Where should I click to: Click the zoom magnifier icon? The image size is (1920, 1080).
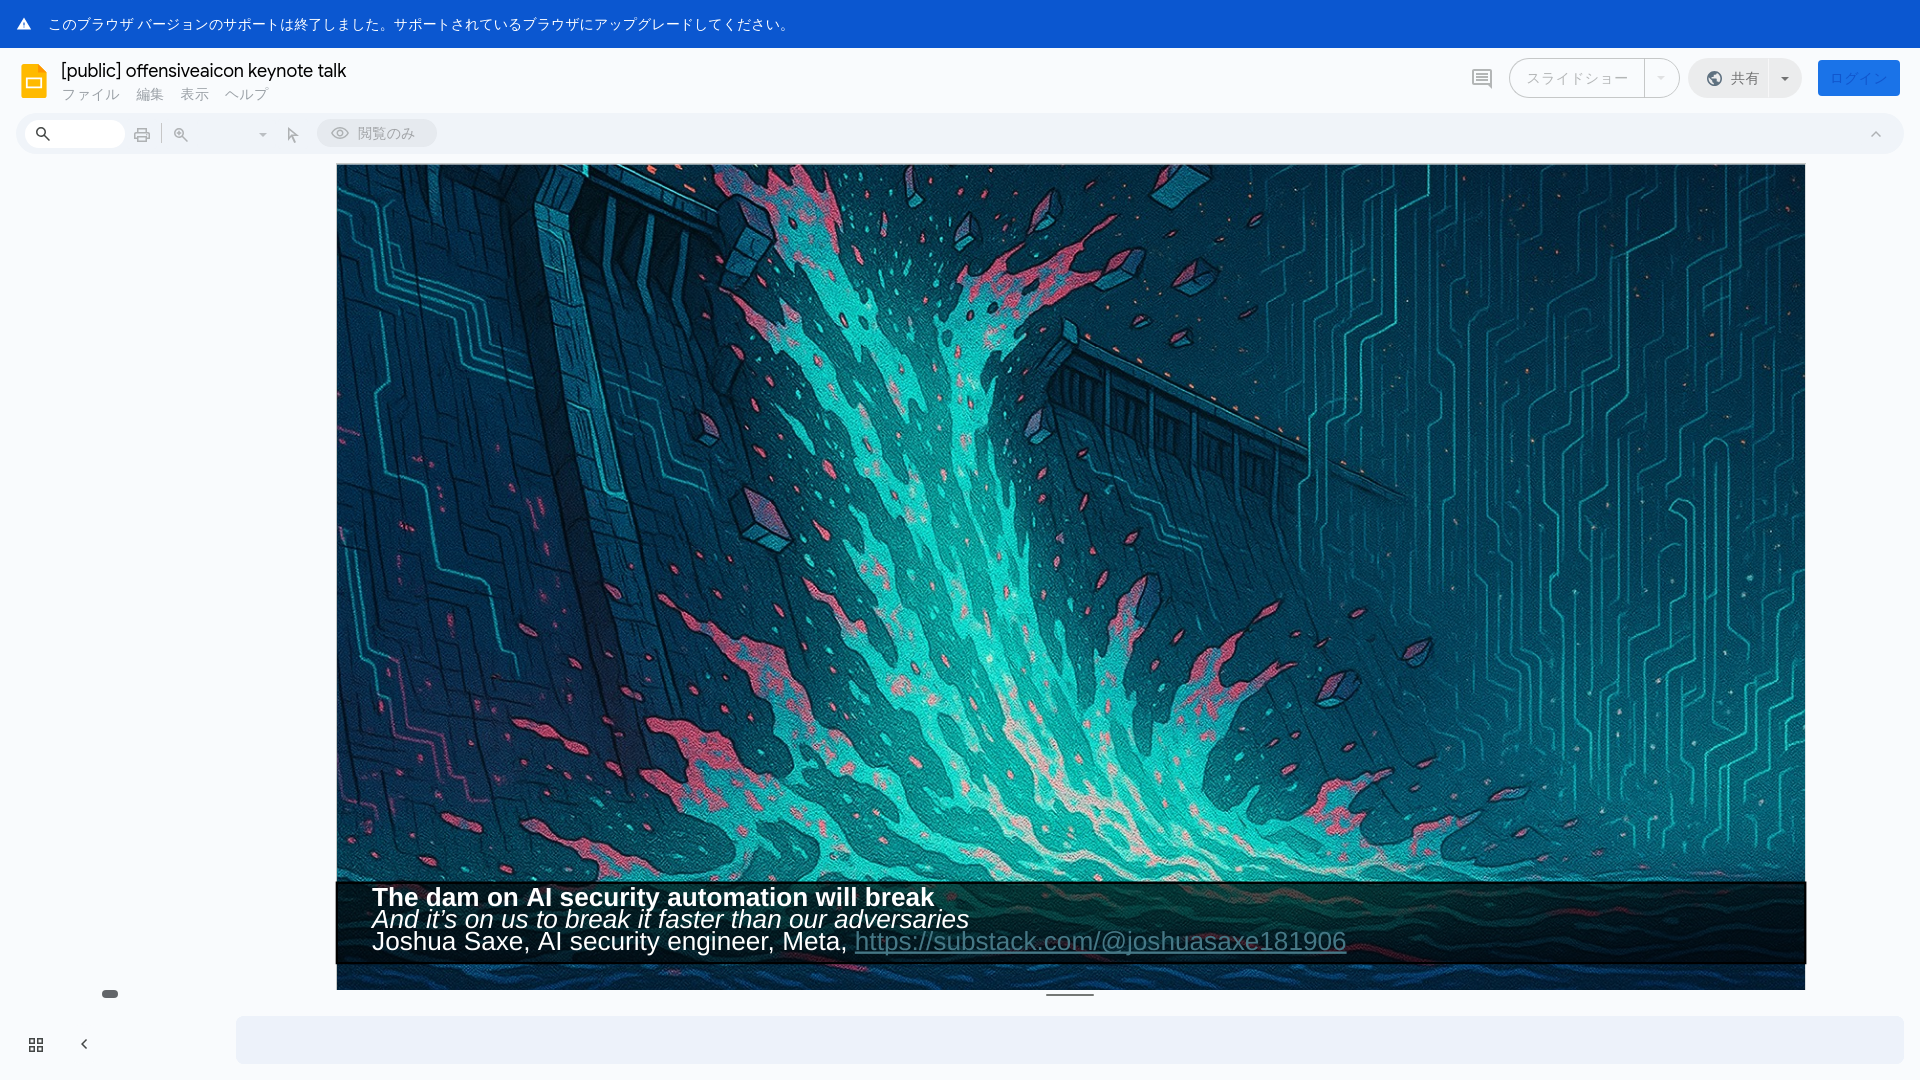(181, 134)
